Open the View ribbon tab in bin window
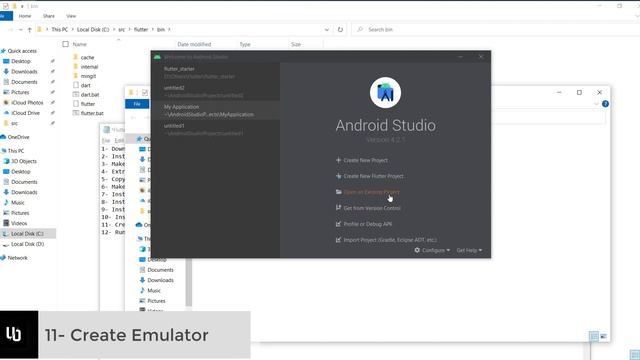The height and width of the screenshot is (360, 640). click(71, 16)
